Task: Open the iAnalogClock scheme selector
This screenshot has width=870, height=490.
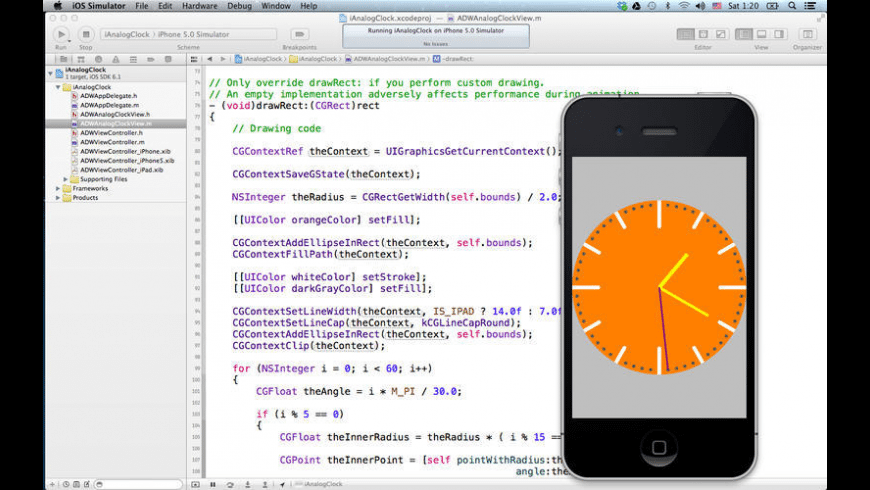Action: click(127, 34)
